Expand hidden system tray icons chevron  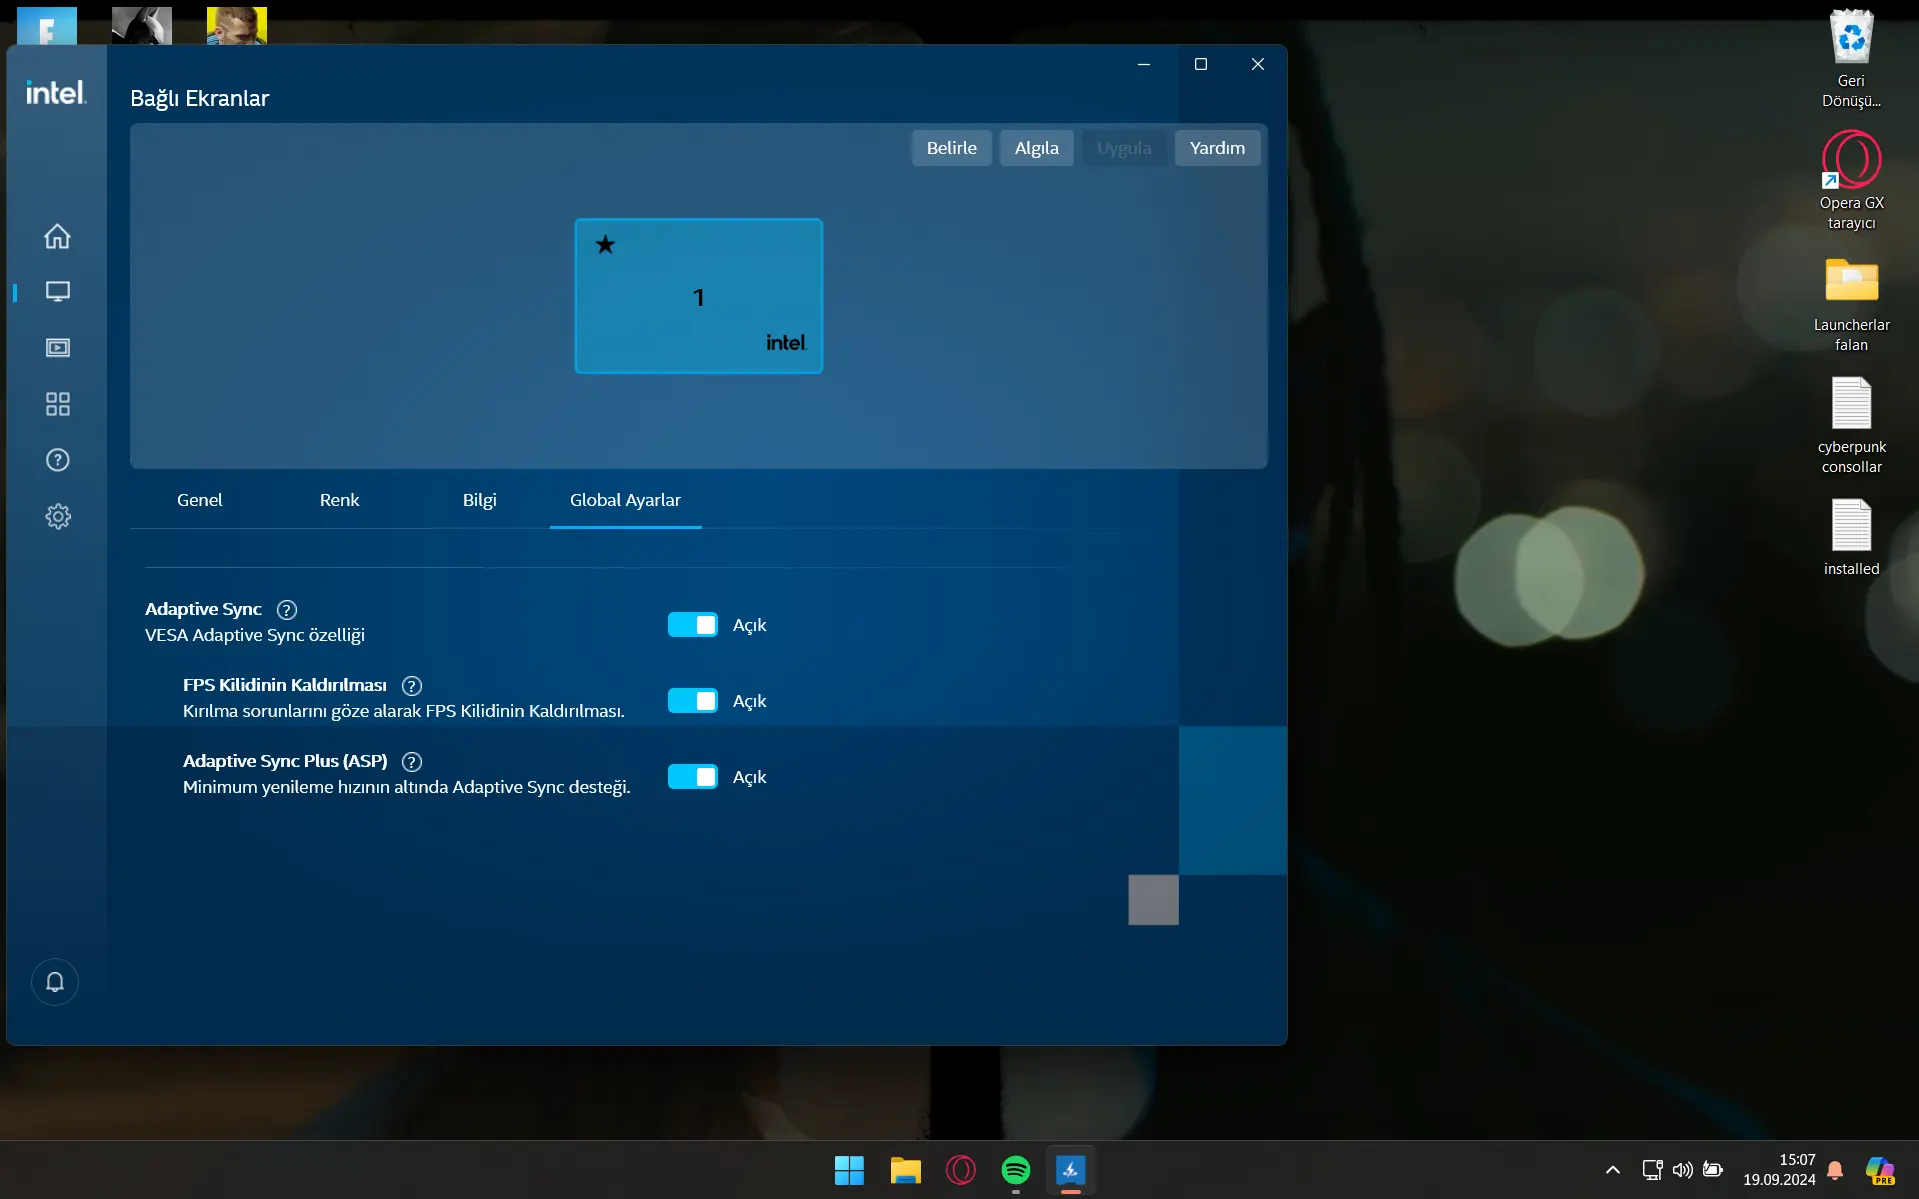(x=1613, y=1170)
